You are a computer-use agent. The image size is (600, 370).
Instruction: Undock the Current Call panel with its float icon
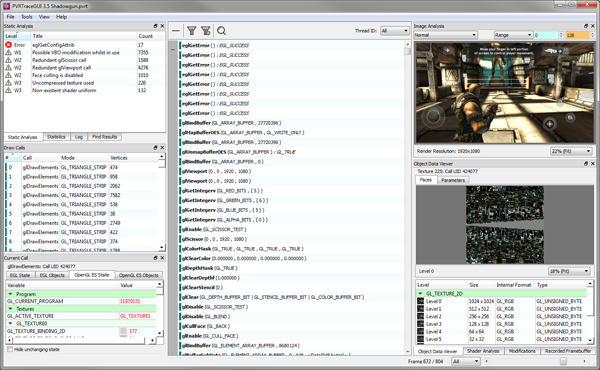coord(155,258)
